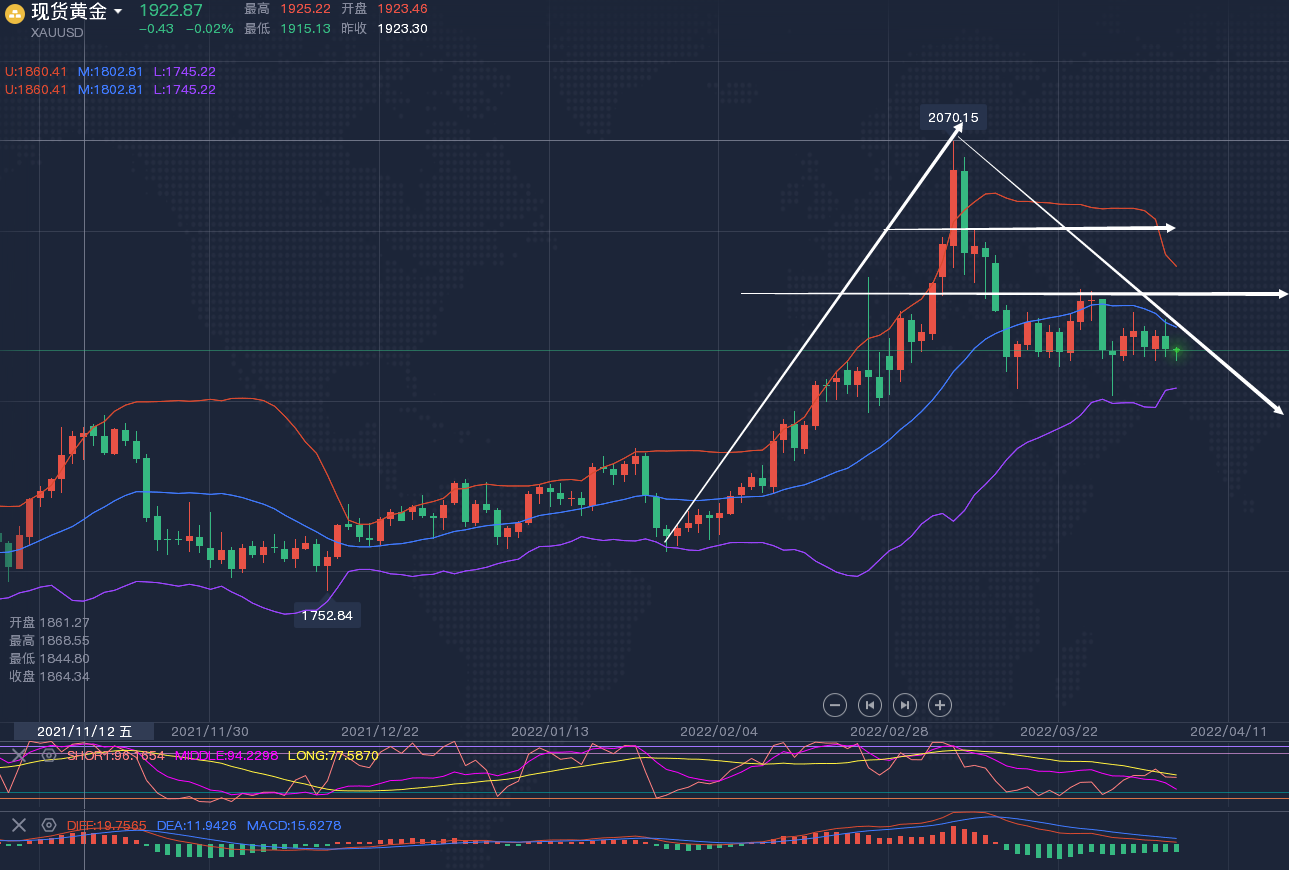This screenshot has width=1289, height=870.
Task: Select the 2021/11/12 date marker on timeline
Action: coord(84,731)
